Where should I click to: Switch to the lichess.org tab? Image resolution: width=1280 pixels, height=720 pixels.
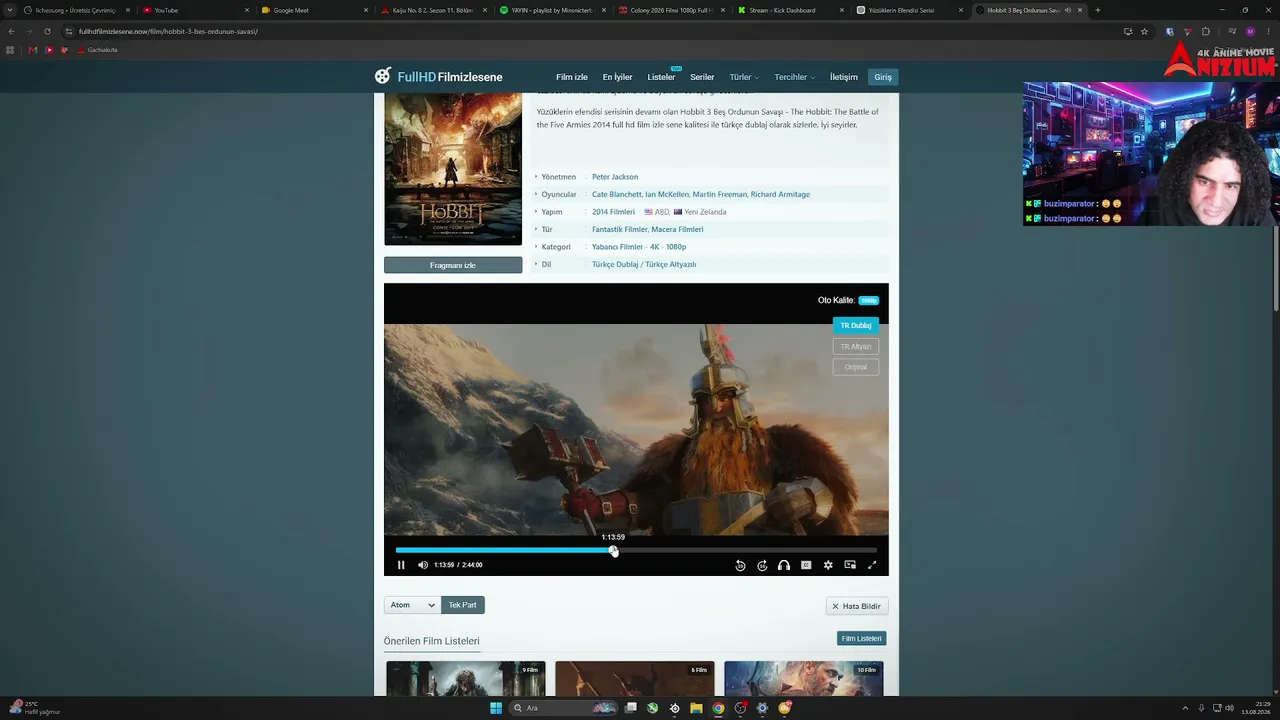coord(76,10)
